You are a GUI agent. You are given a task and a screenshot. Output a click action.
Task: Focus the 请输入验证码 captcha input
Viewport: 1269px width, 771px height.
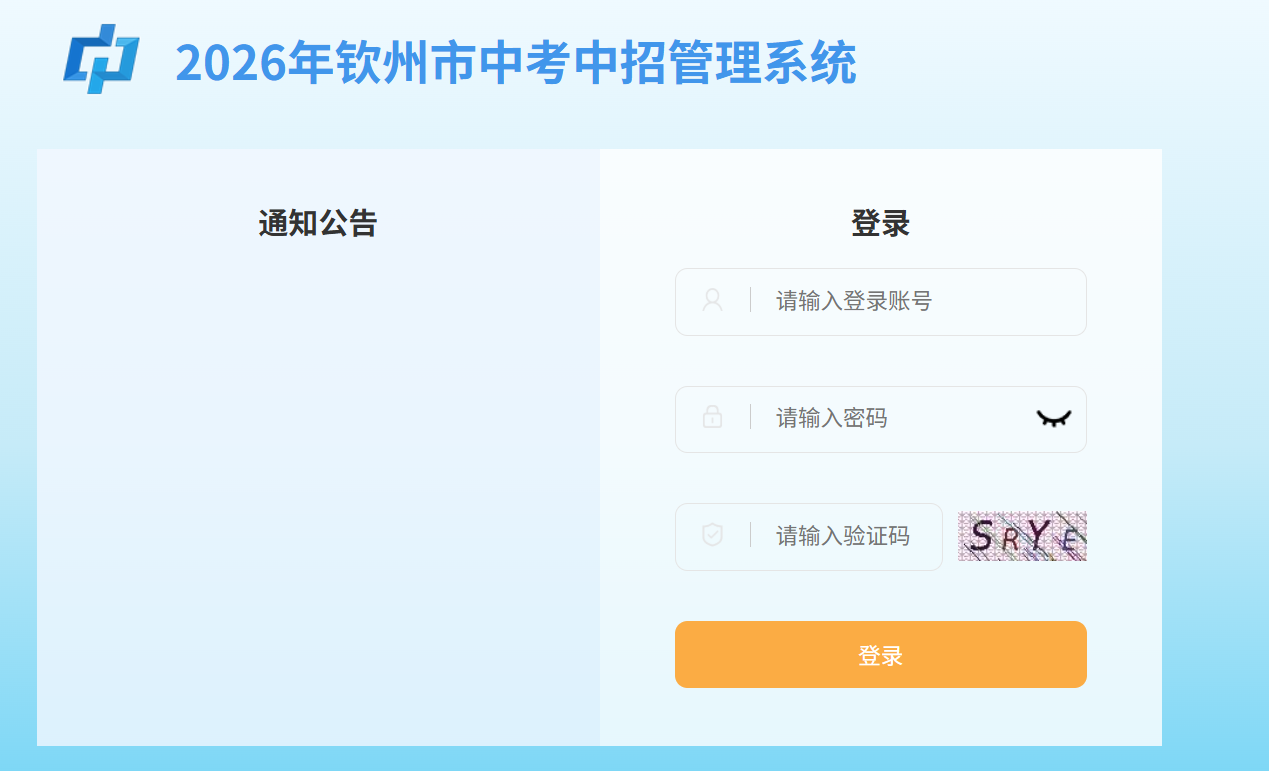coord(809,537)
